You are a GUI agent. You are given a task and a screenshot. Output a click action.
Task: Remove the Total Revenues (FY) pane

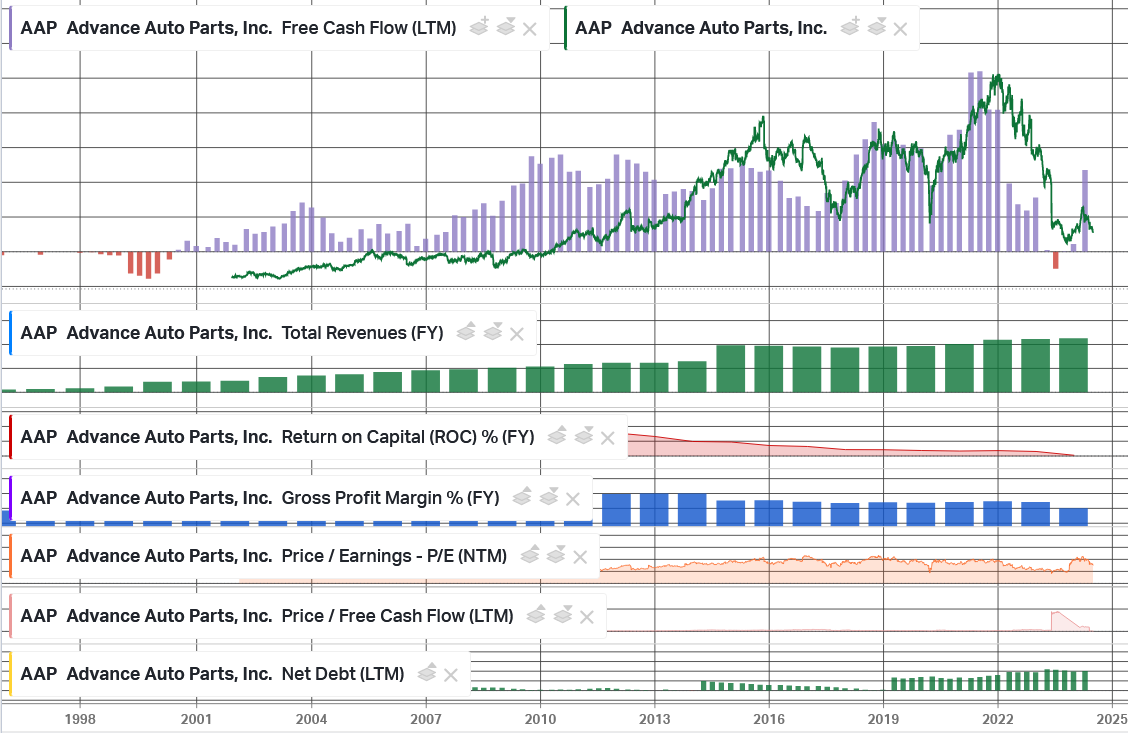tap(517, 334)
